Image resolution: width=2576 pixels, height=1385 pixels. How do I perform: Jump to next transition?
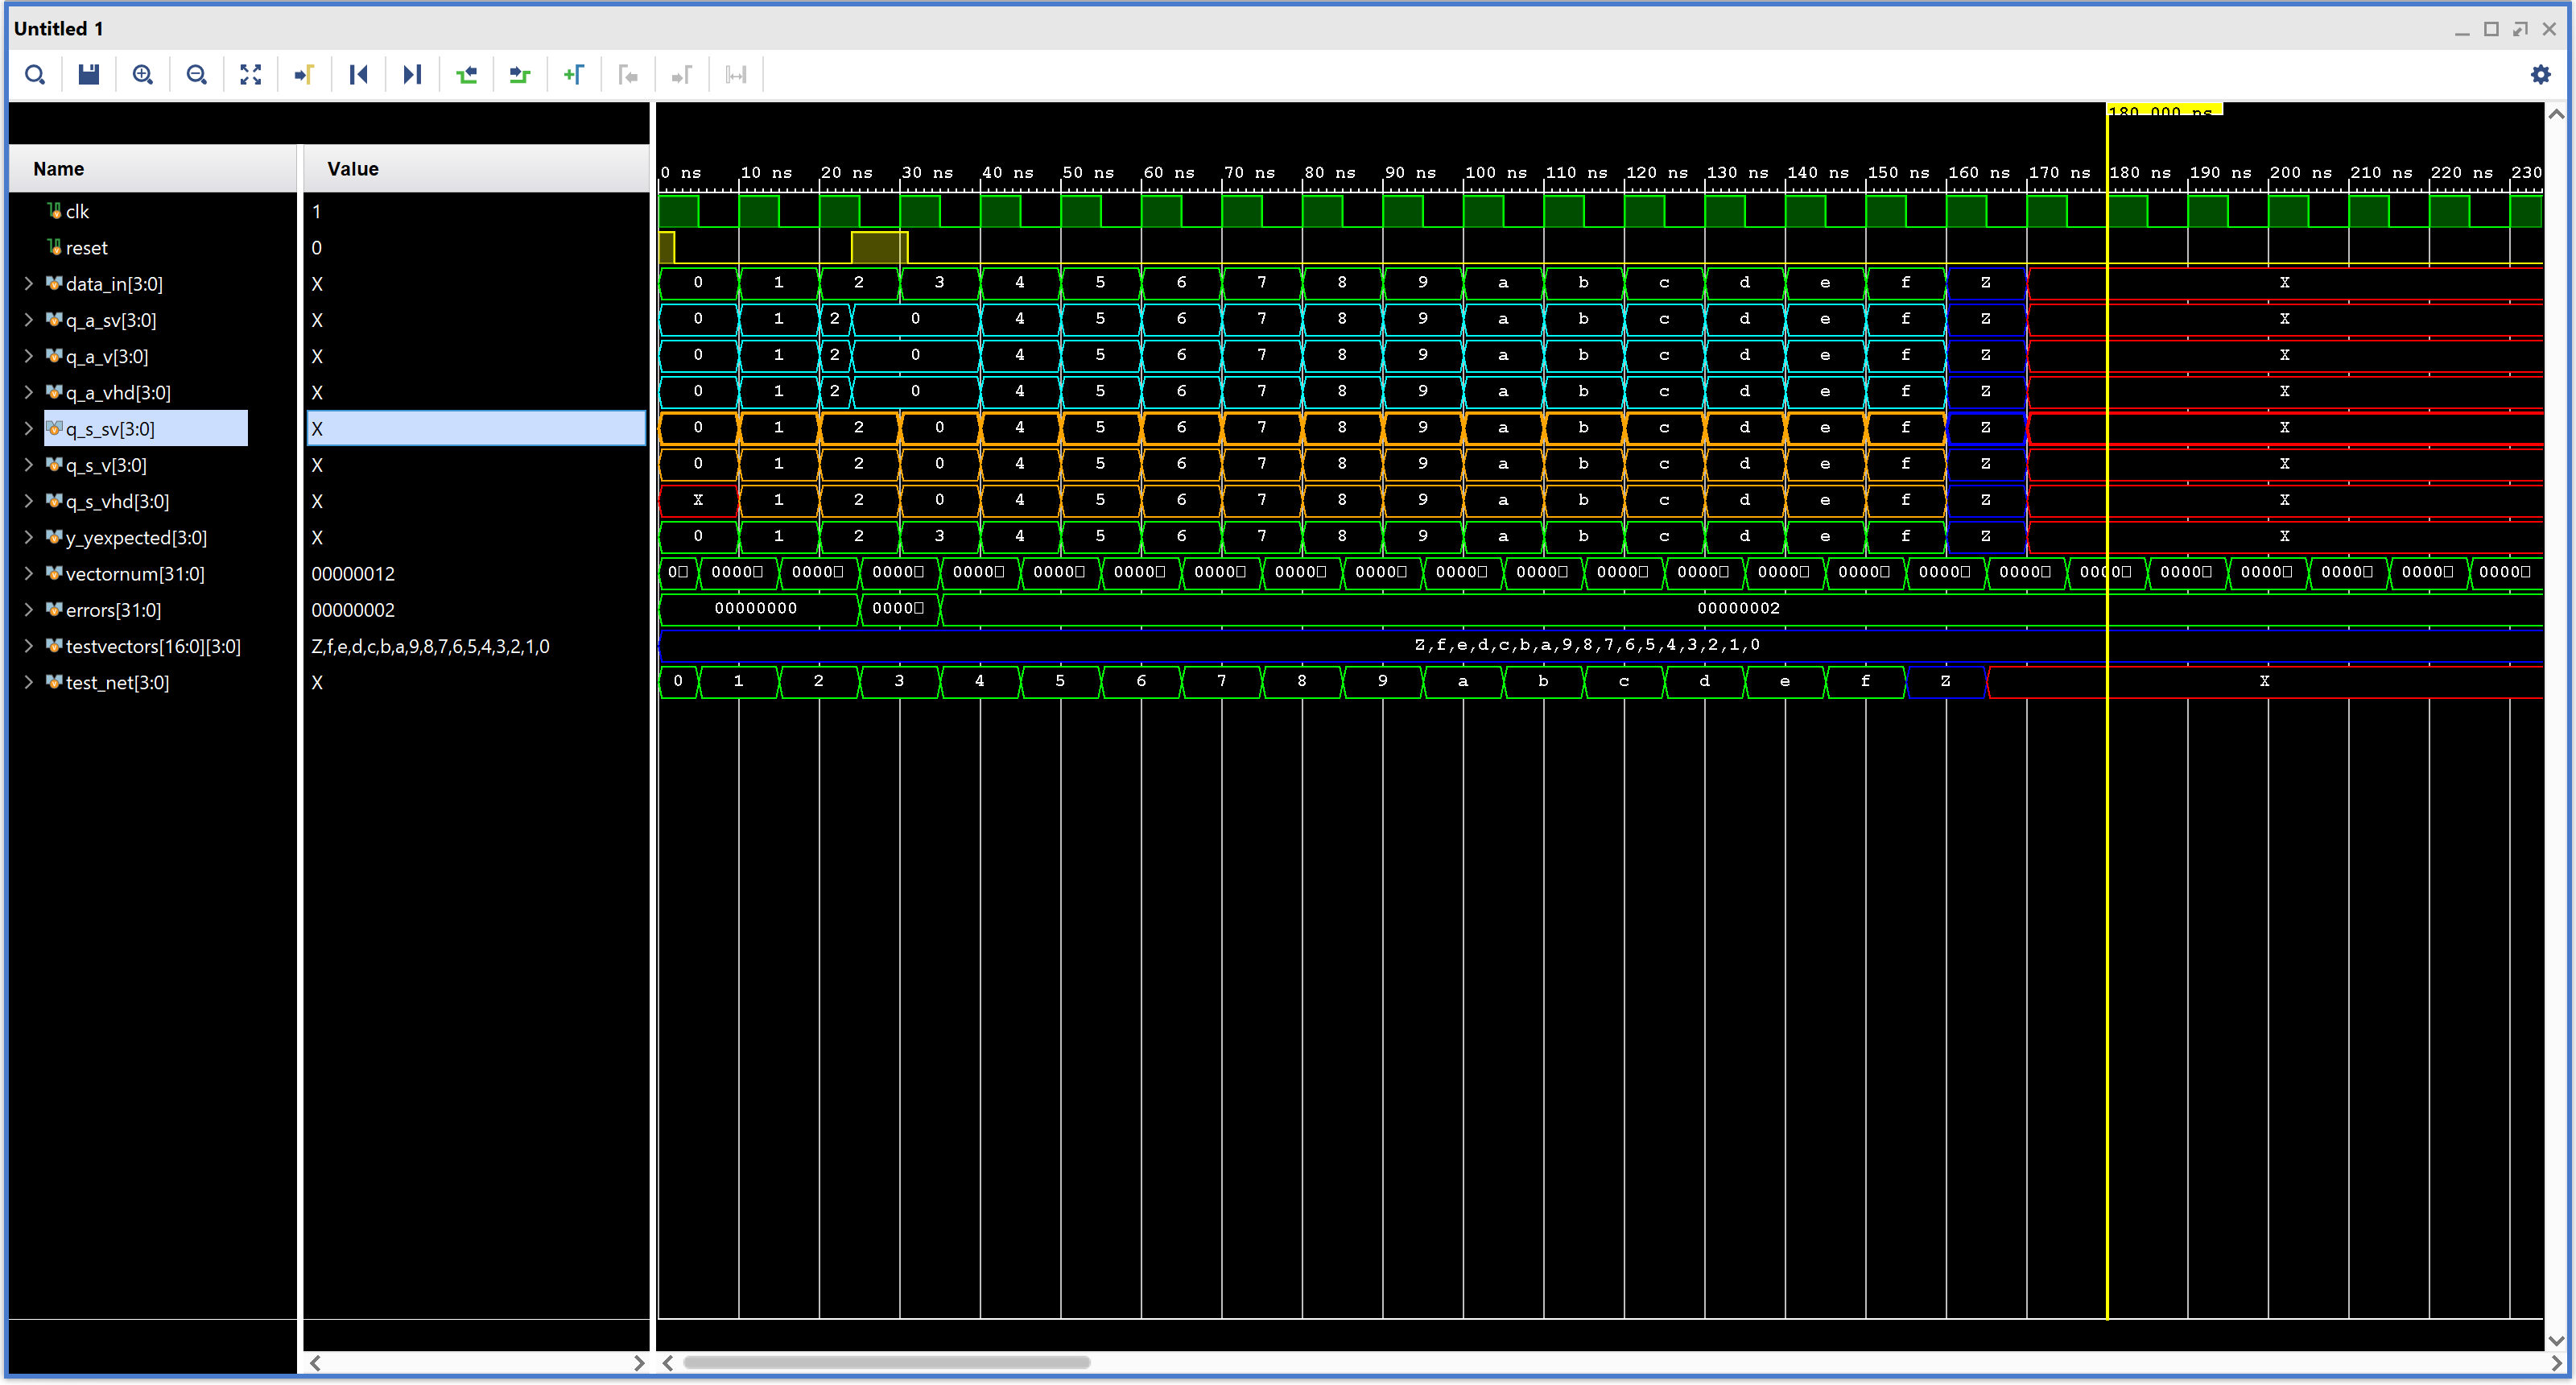pos(520,75)
